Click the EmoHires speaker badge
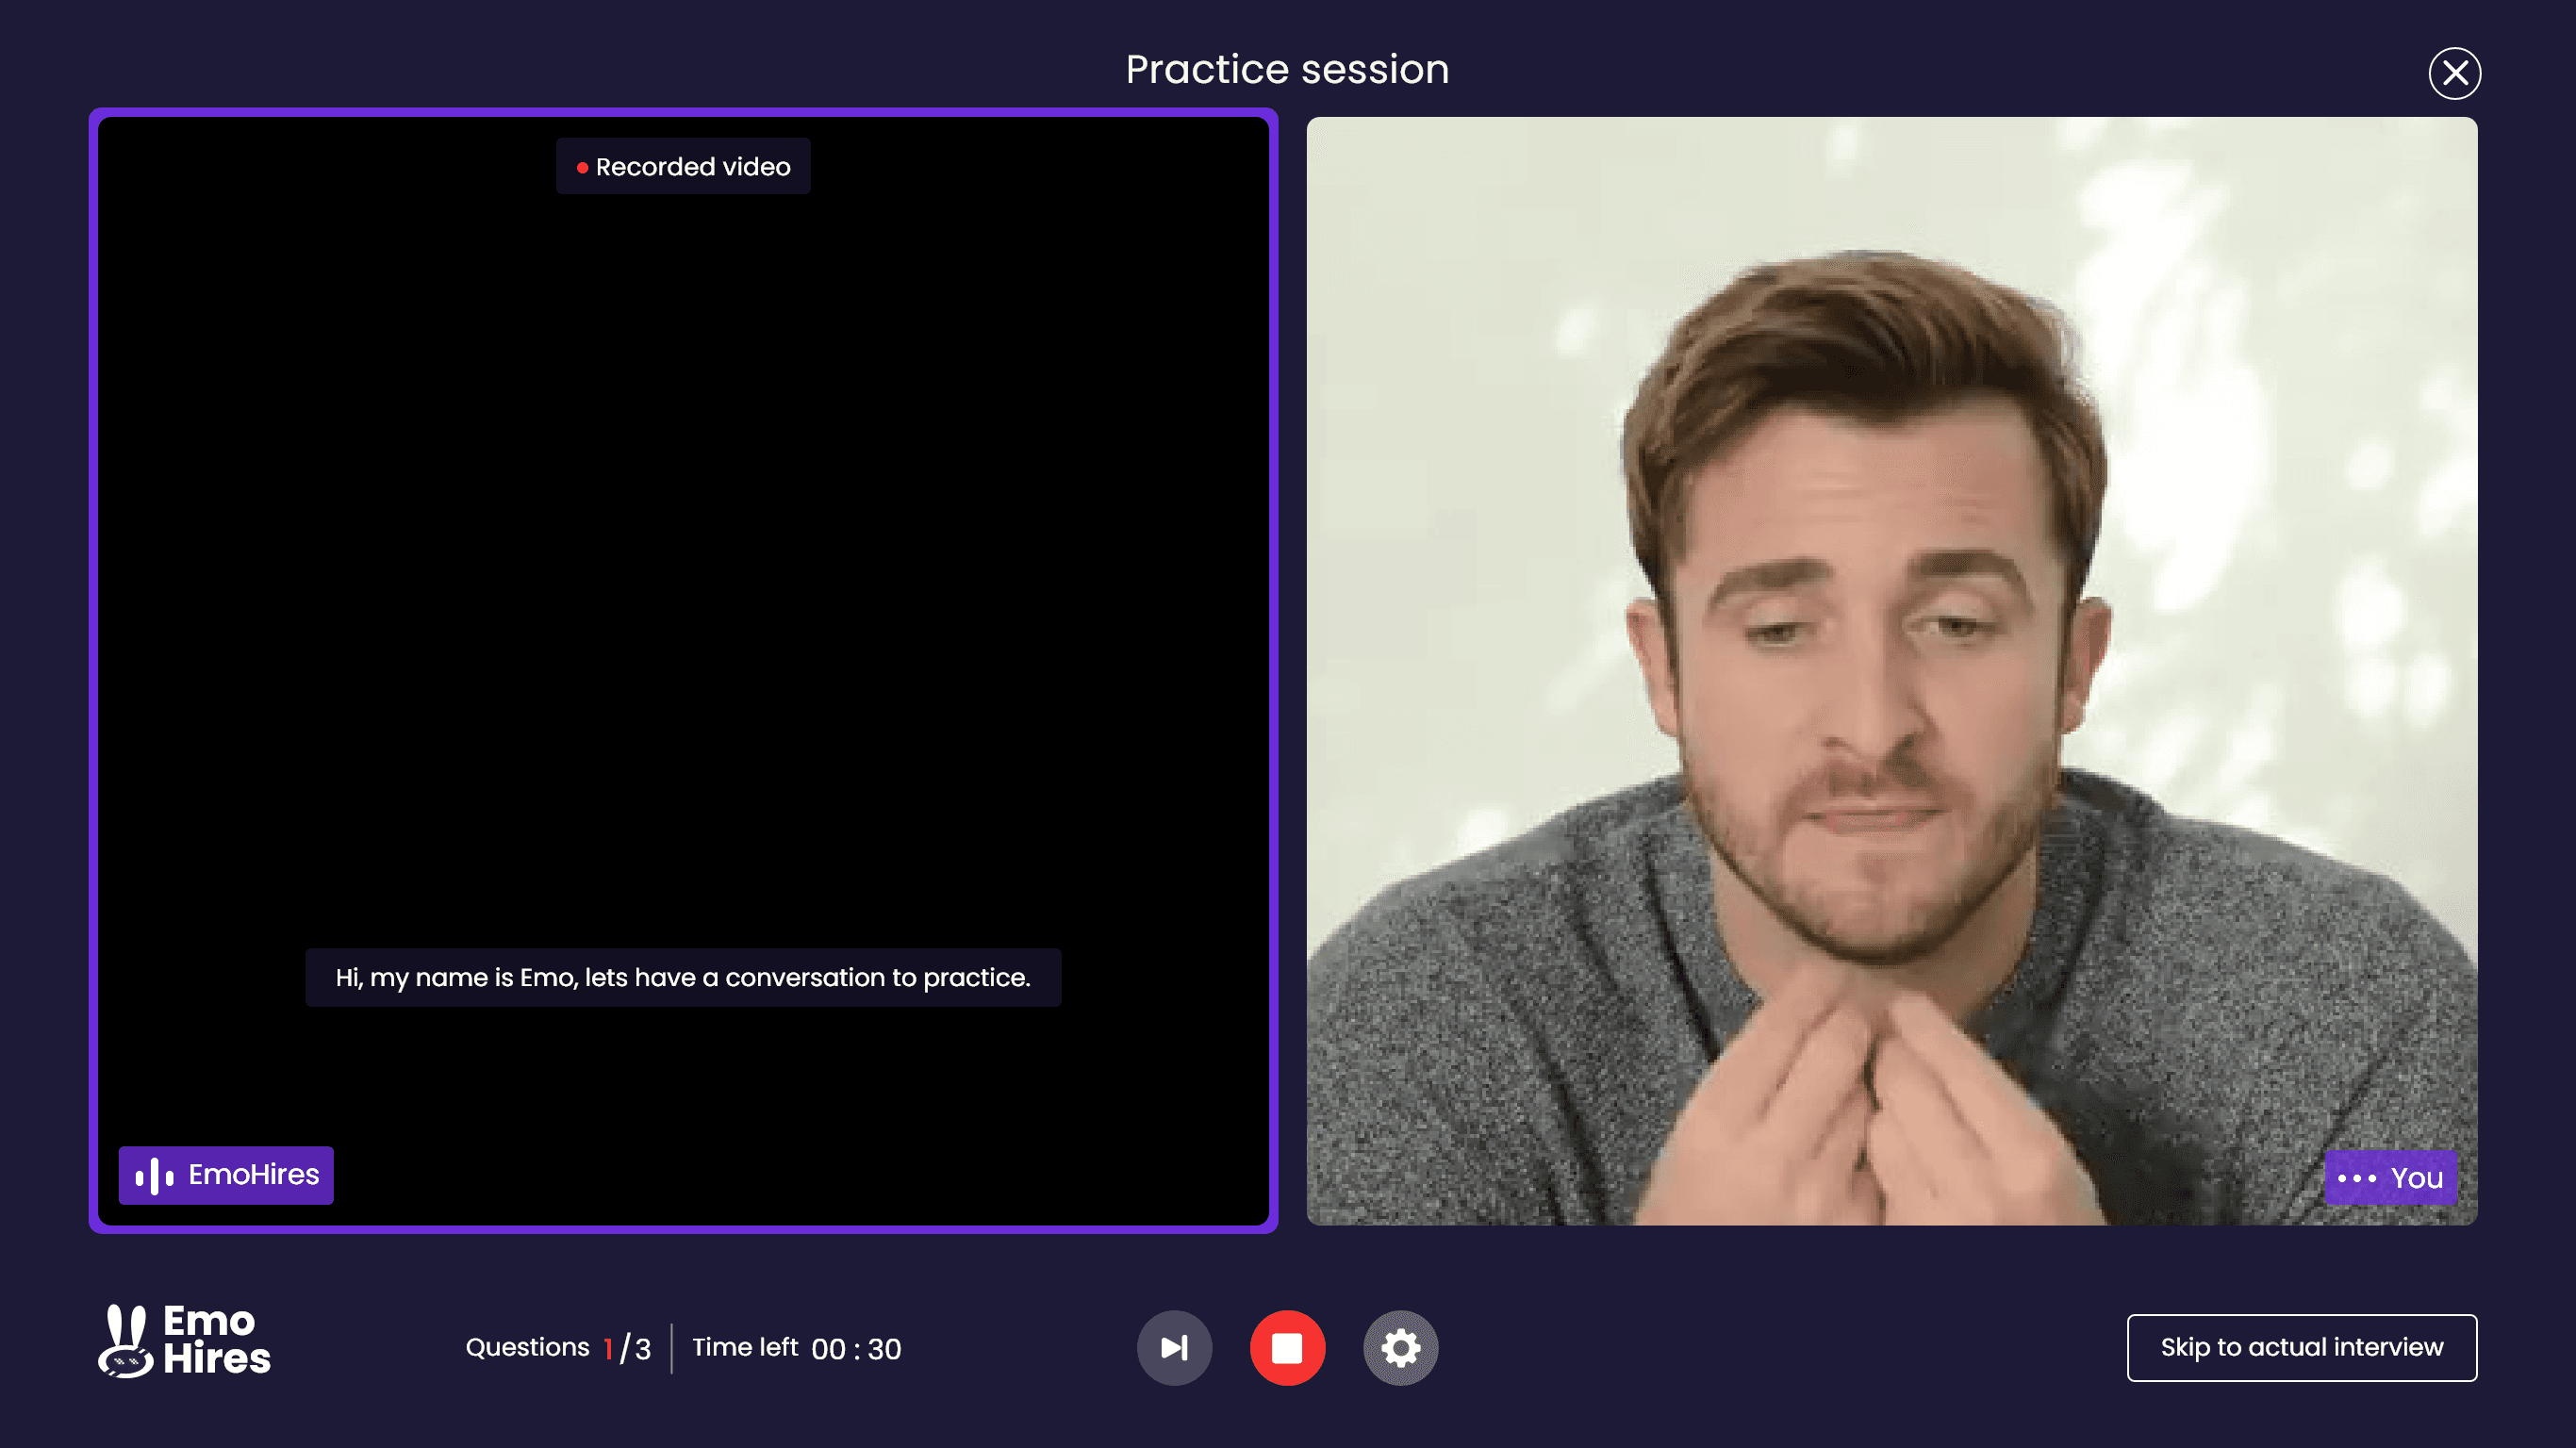Image resolution: width=2576 pixels, height=1448 pixels. [x=226, y=1175]
